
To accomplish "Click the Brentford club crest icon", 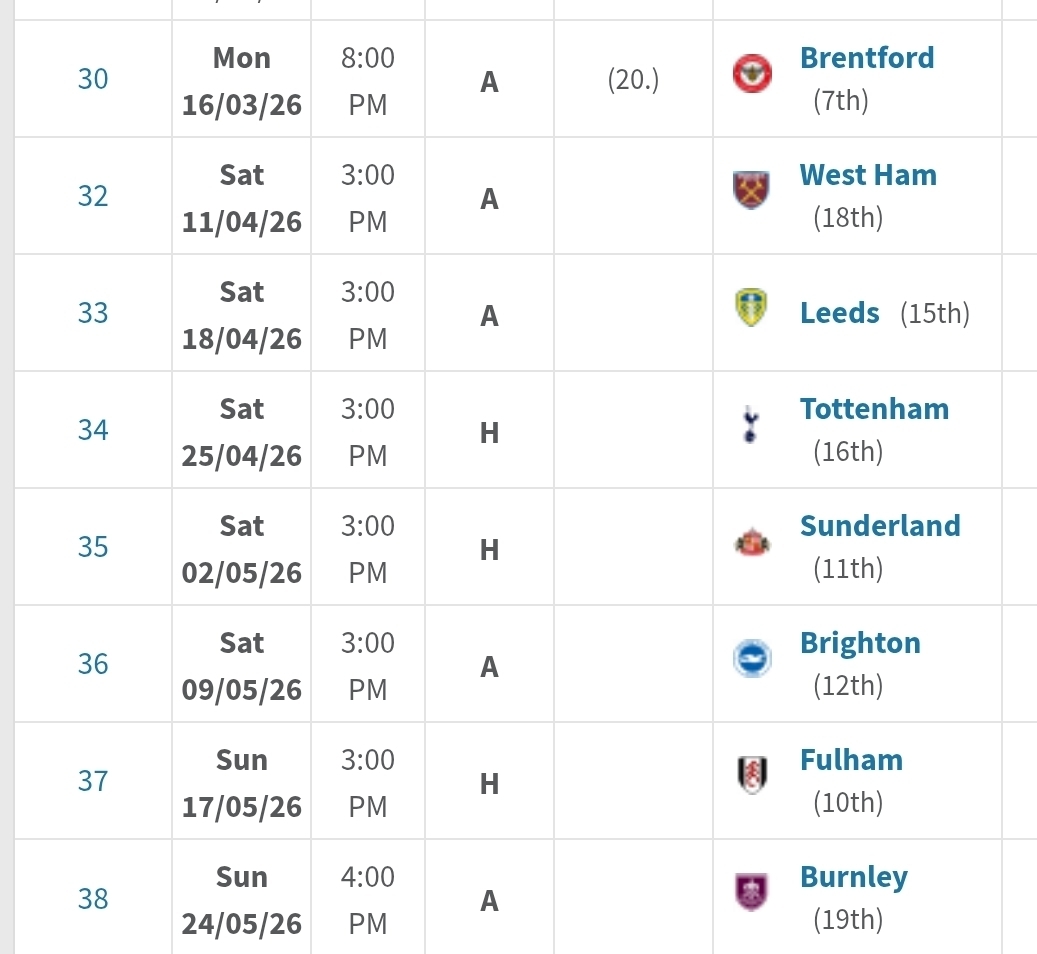I will 752,74.
